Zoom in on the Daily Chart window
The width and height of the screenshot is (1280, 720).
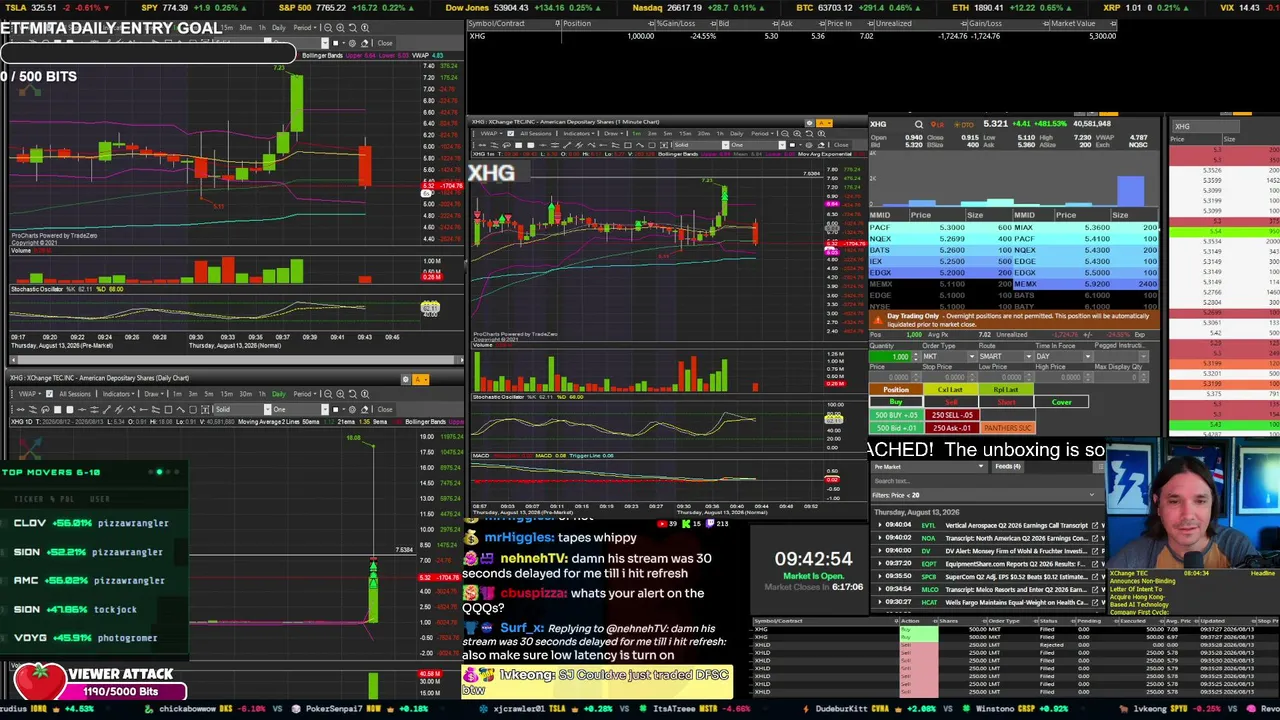pos(340,394)
